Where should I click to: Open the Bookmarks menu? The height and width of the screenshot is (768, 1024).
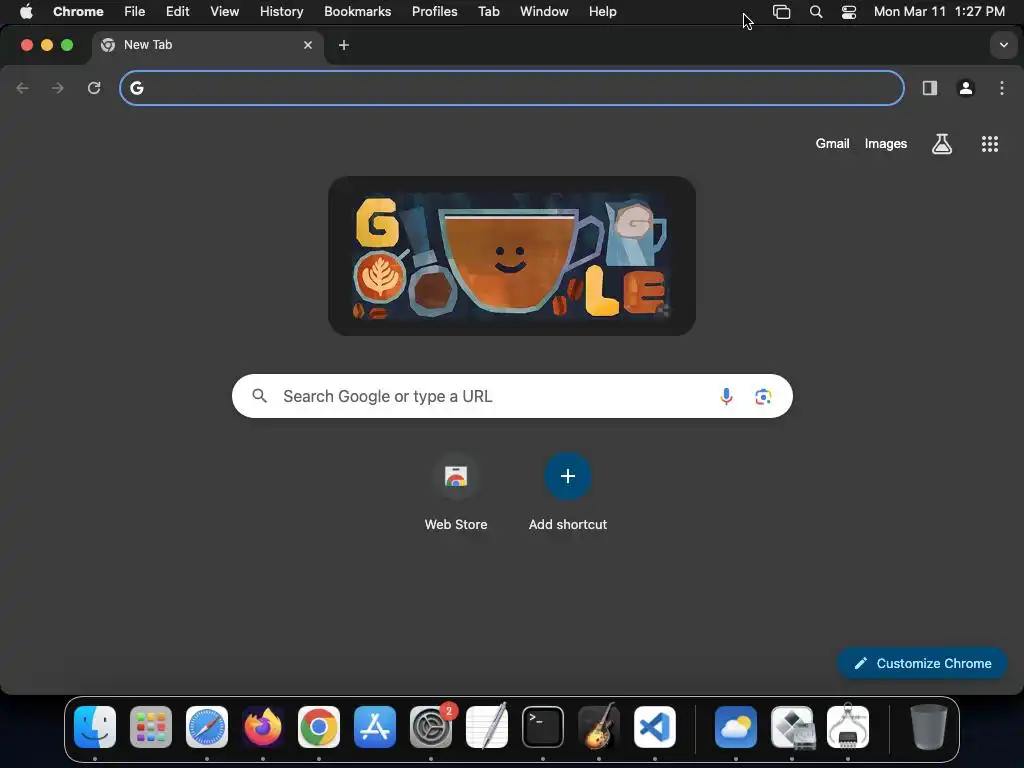point(358,12)
